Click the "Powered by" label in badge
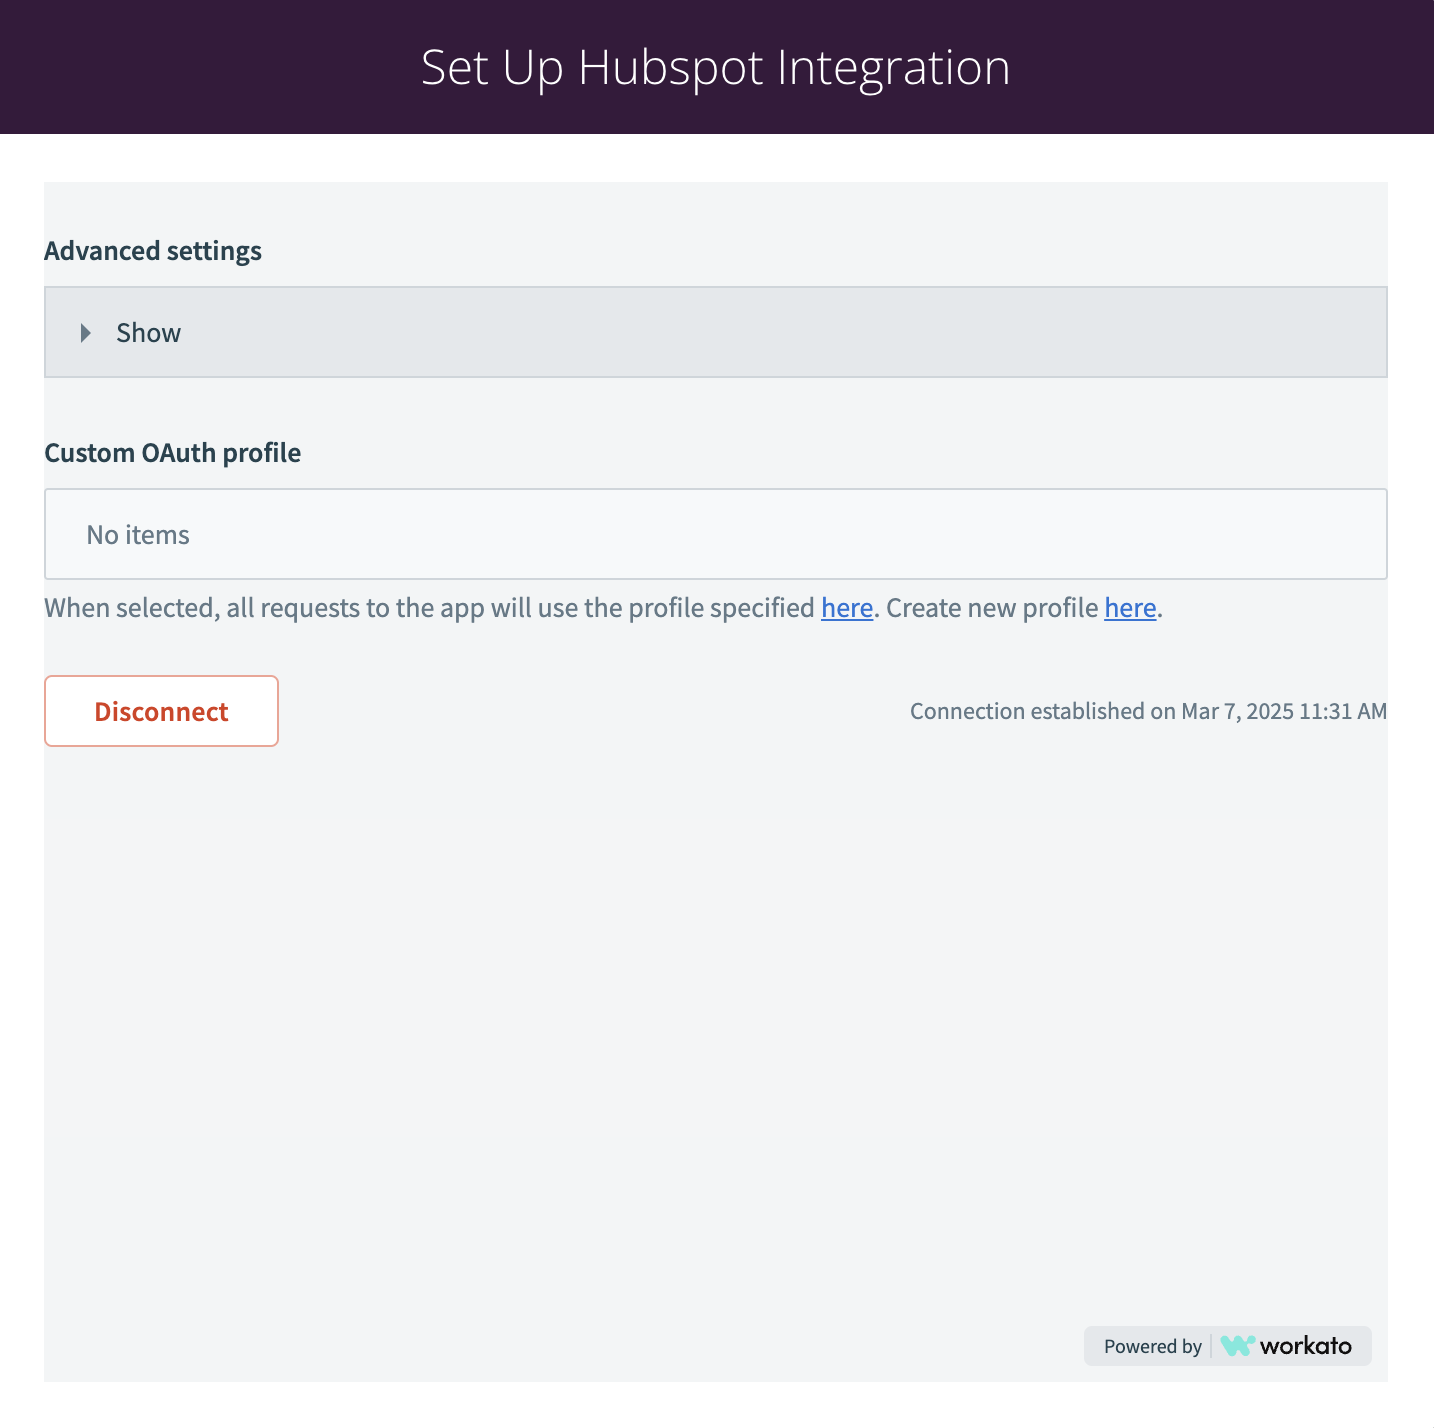Viewport: 1434px width, 1428px height. coord(1153,1346)
